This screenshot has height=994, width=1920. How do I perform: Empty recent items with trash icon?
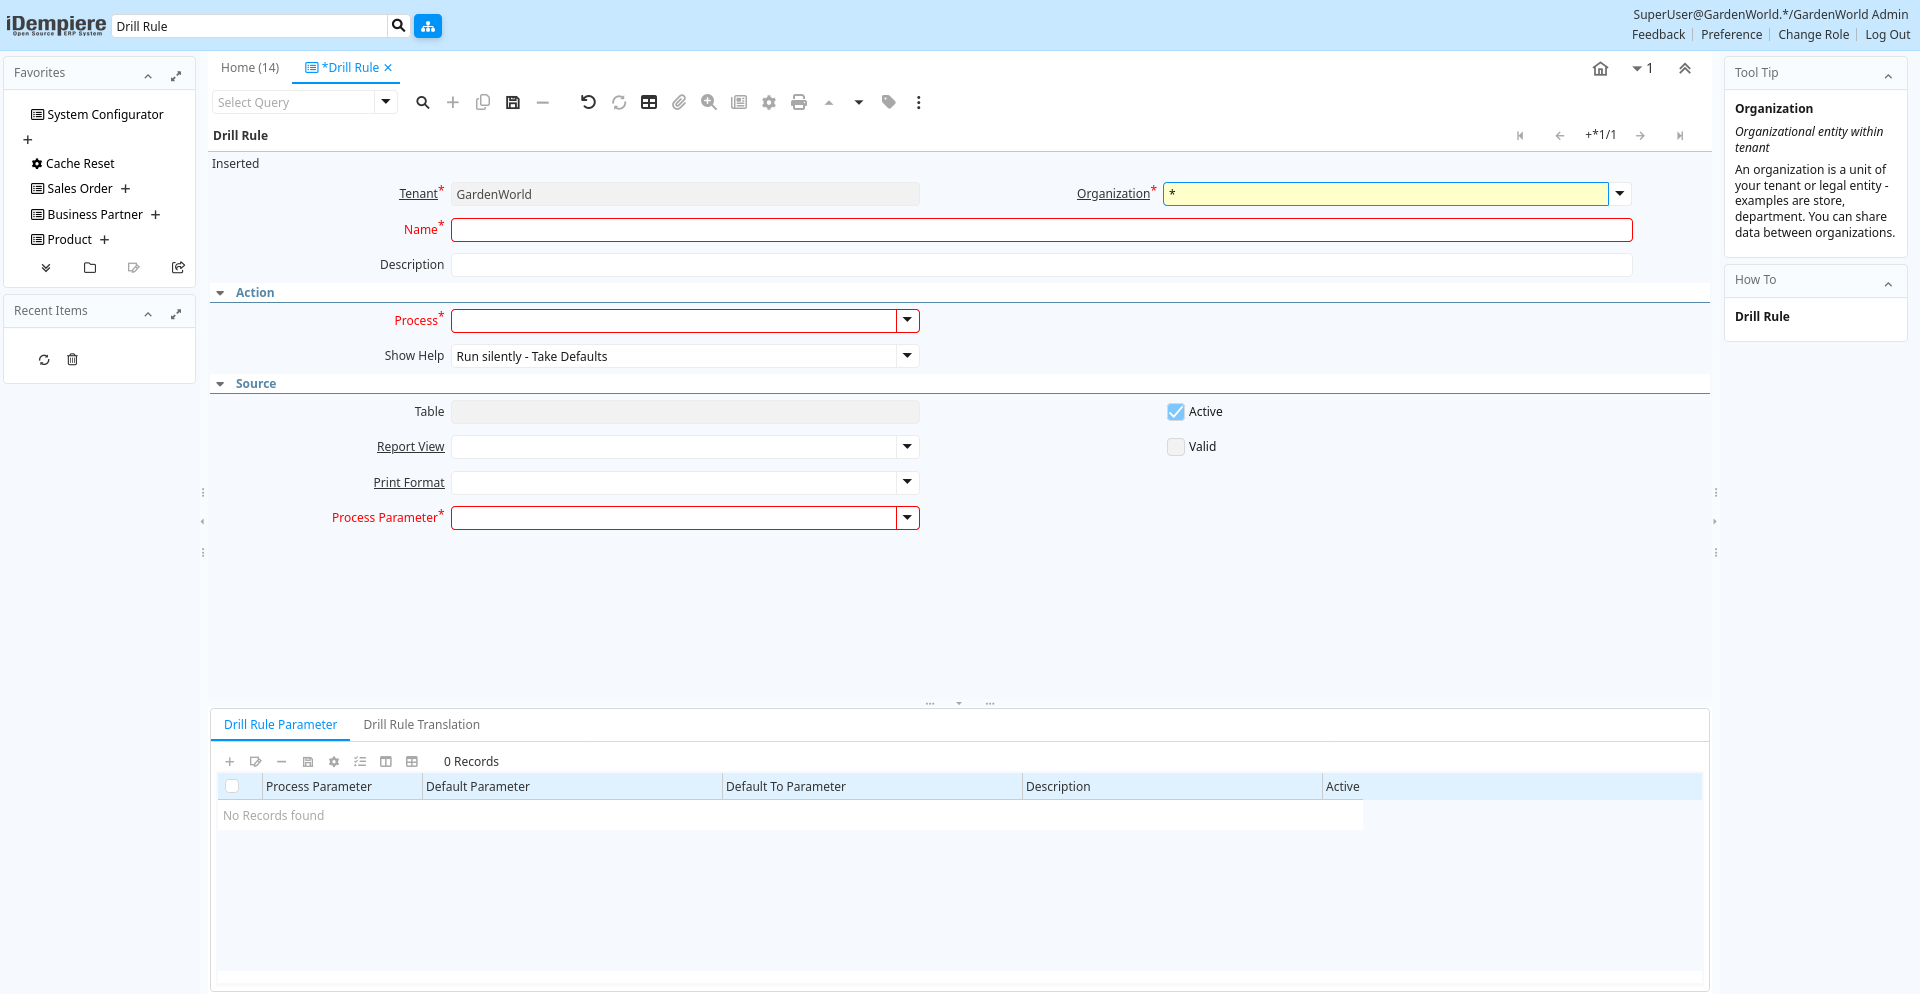[72, 360]
